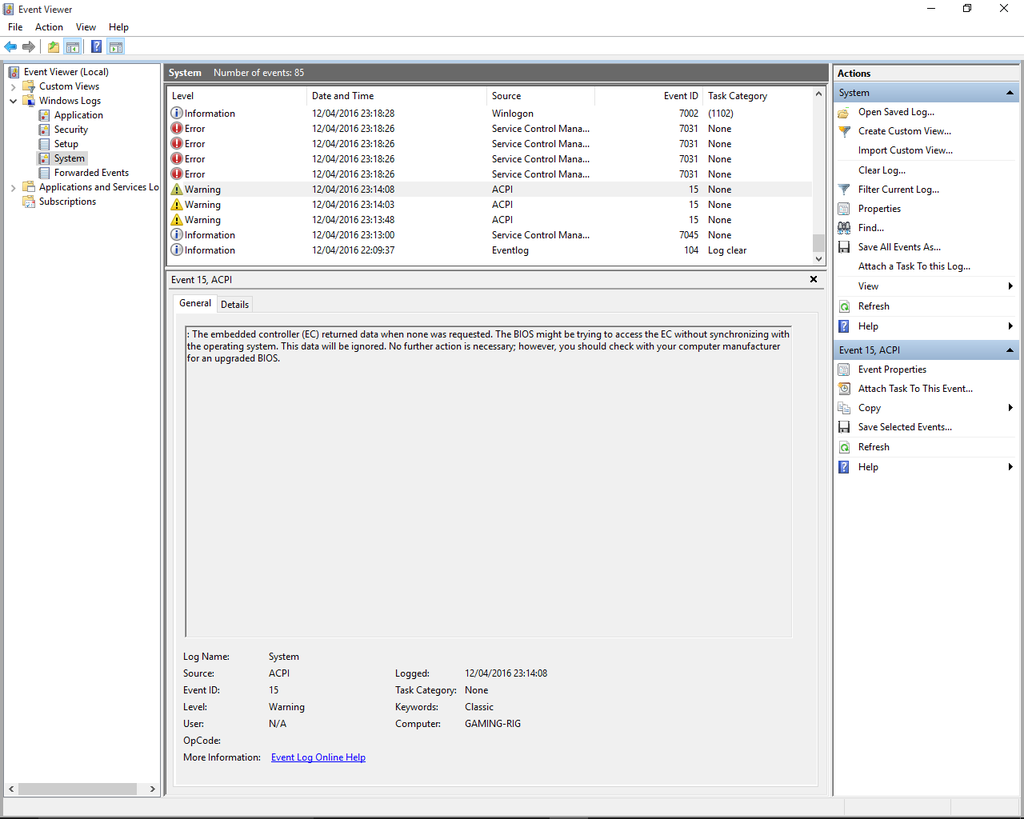This screenshot has height=819, width=1024.
Task: Click the Open Saved Log folder icon
Action: click(844, 112)
